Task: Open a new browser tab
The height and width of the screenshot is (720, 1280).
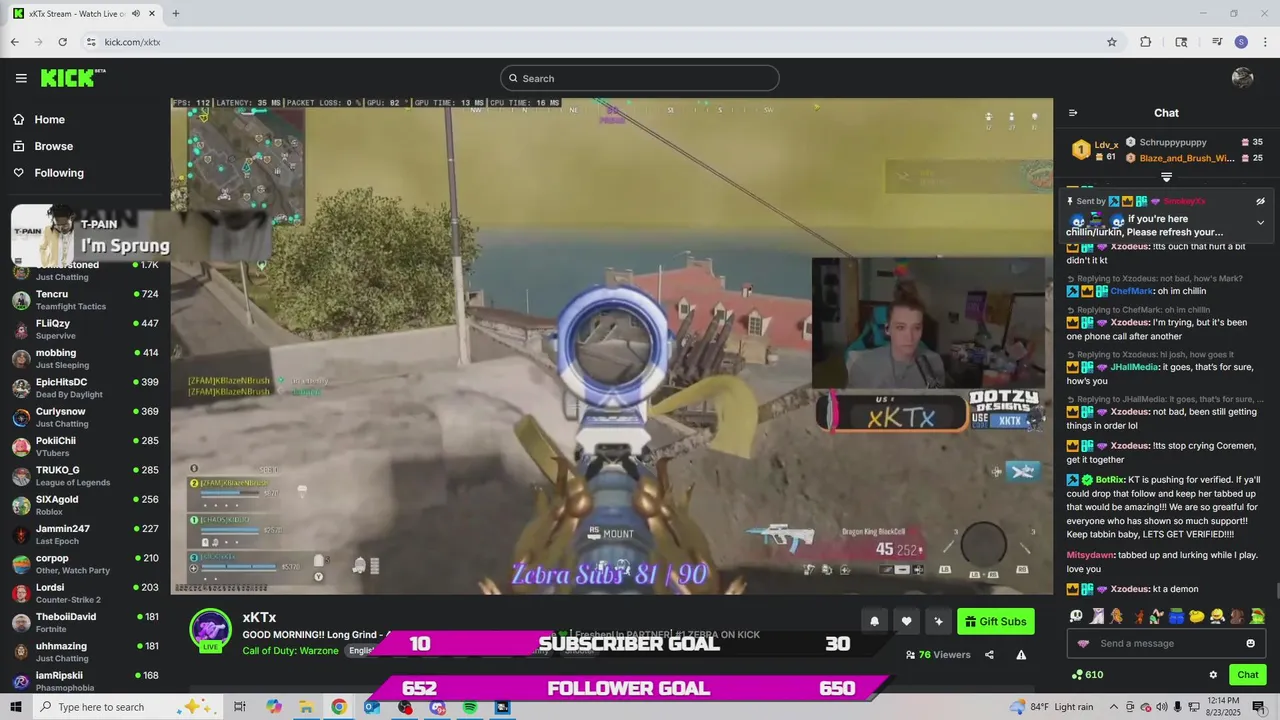Action: coord(176,13)
